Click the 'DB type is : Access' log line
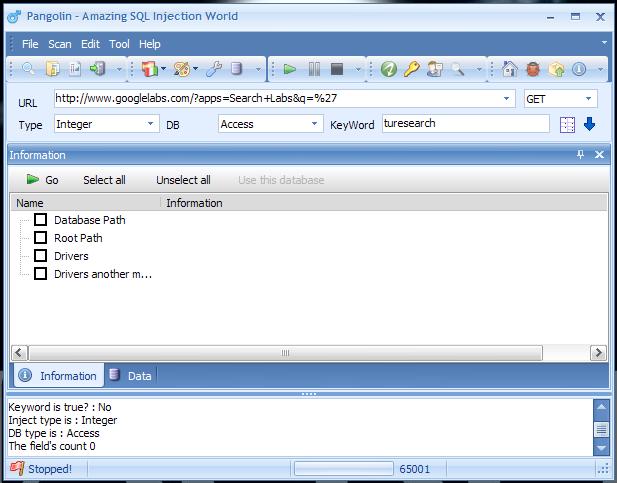The width and height of the screenshot is (617, 483). pos(54,433)
